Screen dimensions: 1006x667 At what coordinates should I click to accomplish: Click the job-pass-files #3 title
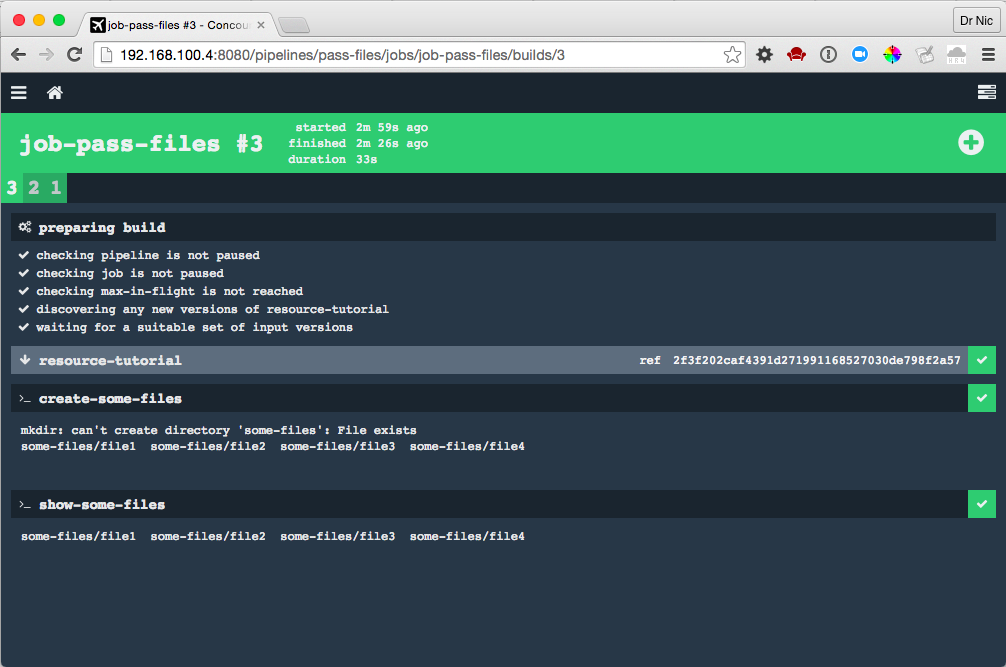coord(141,144)
